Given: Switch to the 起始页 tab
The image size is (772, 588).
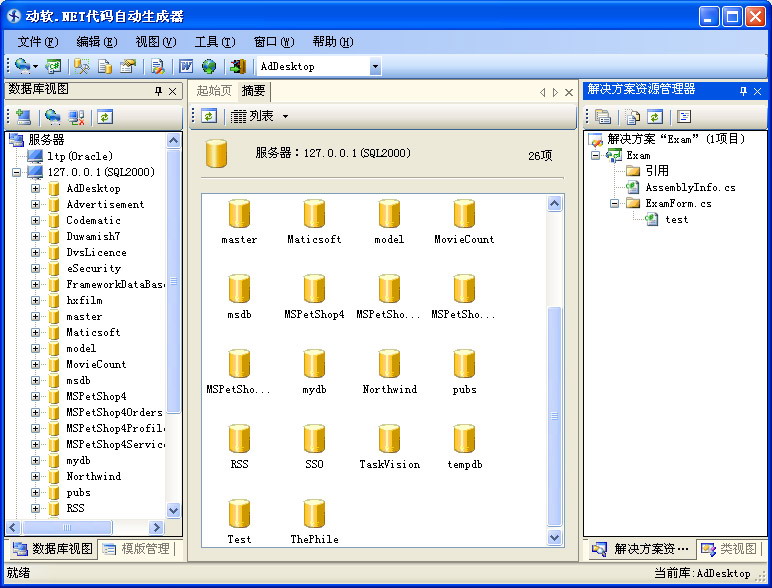Looking at the screenshot, I should [x=214, y=91].
